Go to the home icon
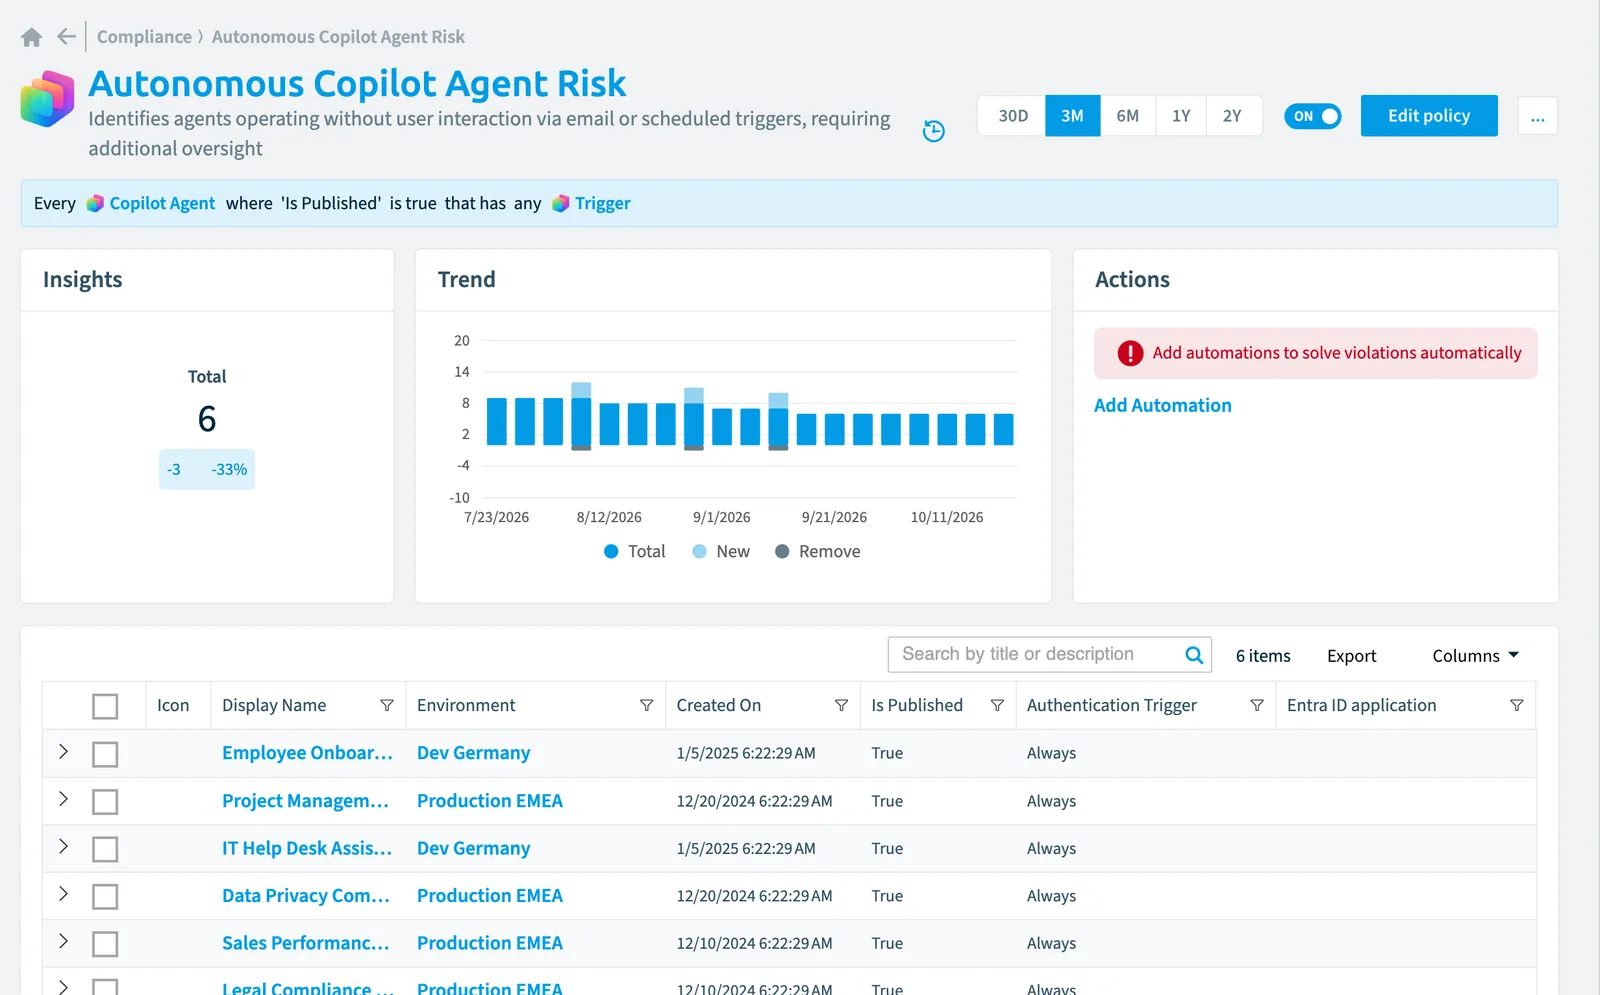This screenshot has height=995, width=1600. point(32,37)
